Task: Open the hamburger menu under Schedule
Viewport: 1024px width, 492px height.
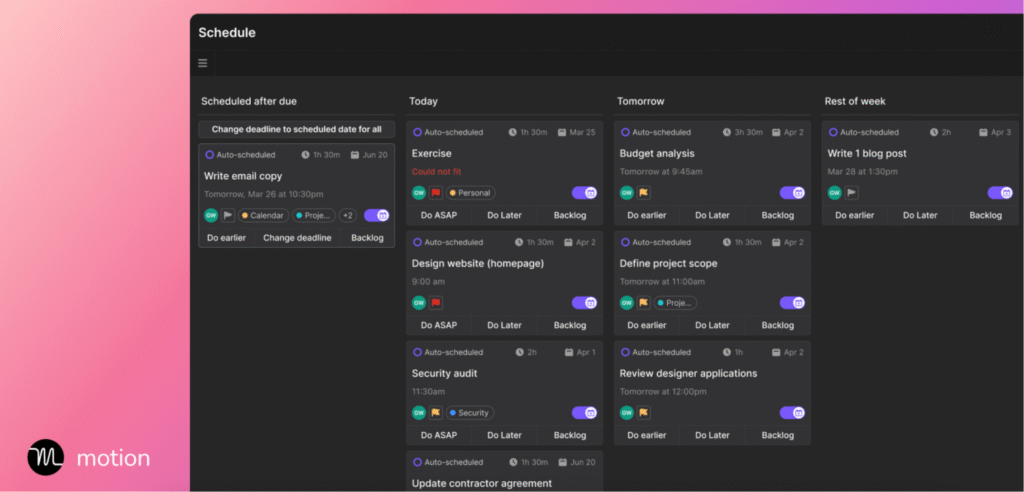Action: [203, 63]
